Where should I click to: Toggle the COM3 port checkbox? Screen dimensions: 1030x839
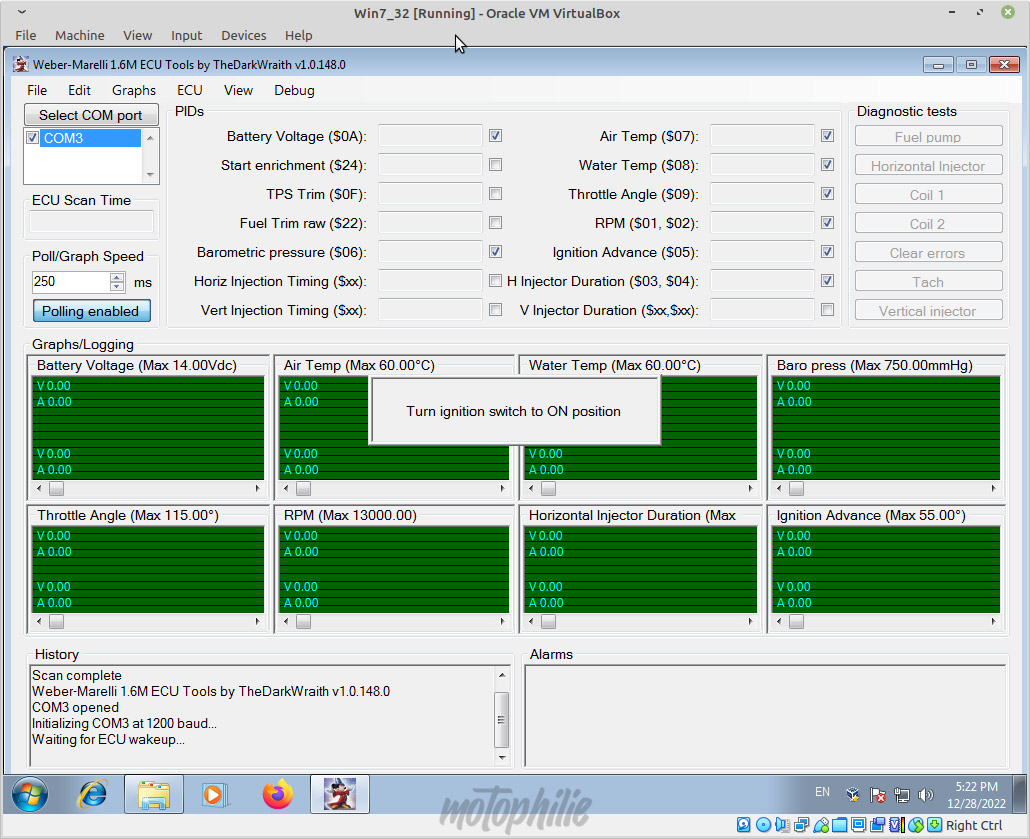(32, 138)
